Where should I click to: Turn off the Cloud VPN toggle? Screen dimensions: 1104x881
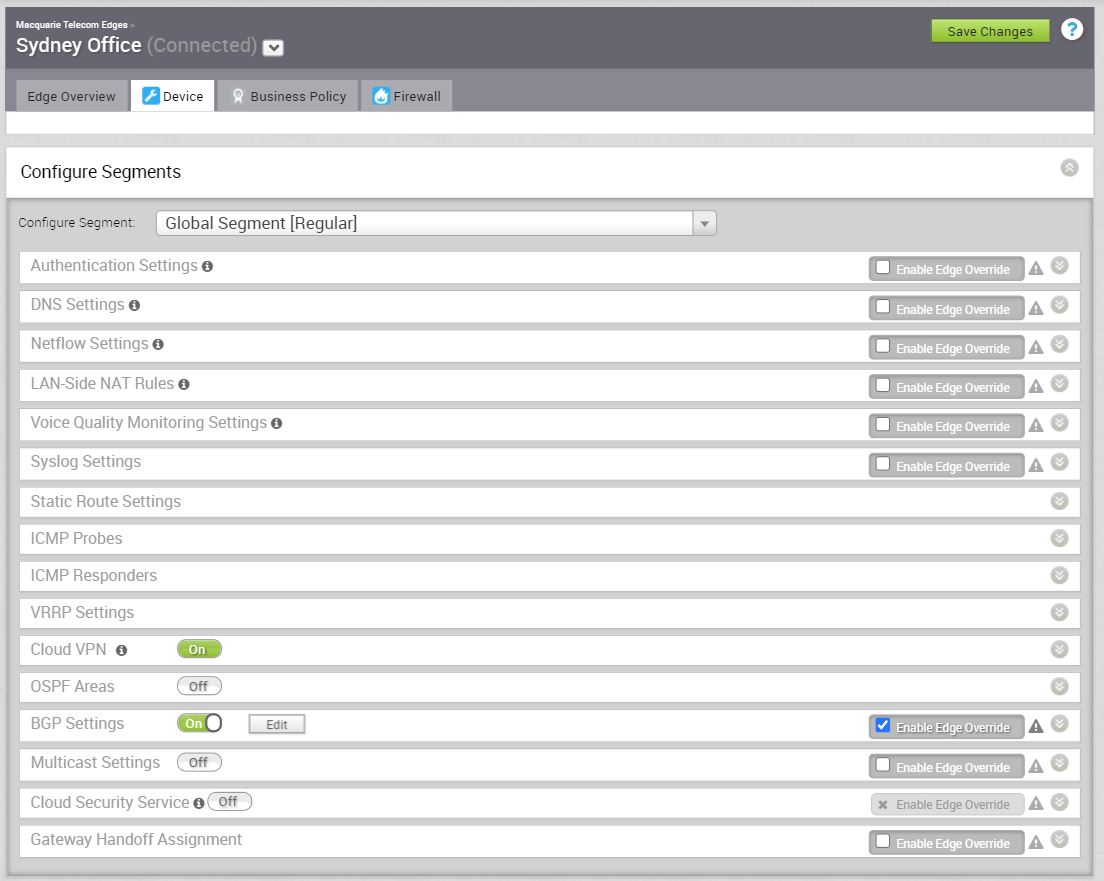pos(199,649)
